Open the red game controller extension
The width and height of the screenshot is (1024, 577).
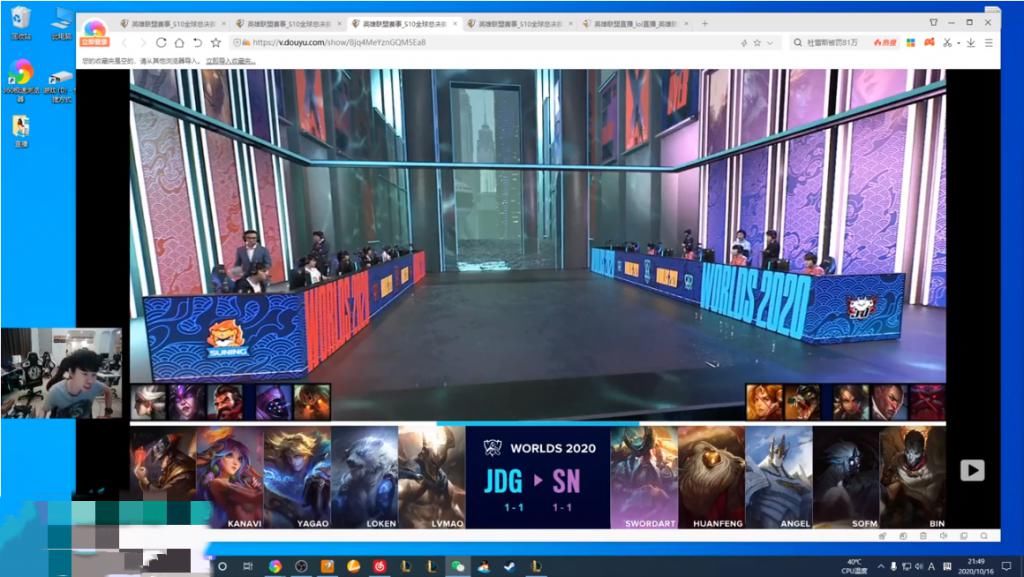point(929,42)
